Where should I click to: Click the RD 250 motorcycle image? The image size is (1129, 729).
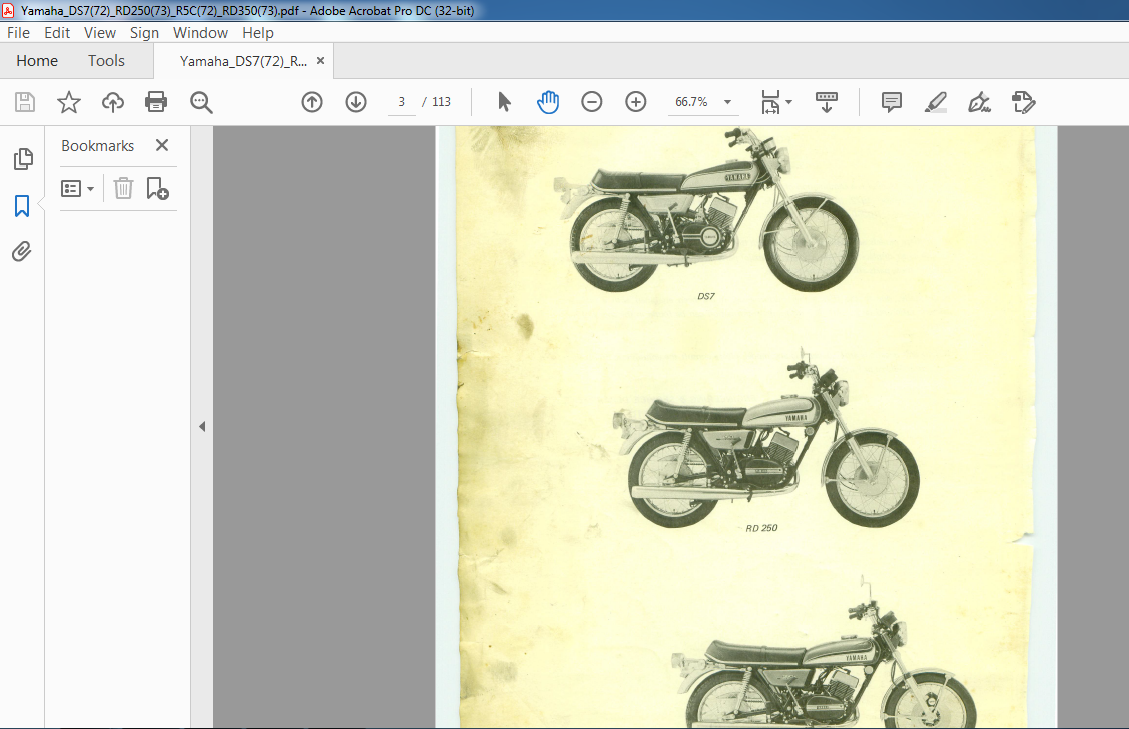tap(766, 439)
